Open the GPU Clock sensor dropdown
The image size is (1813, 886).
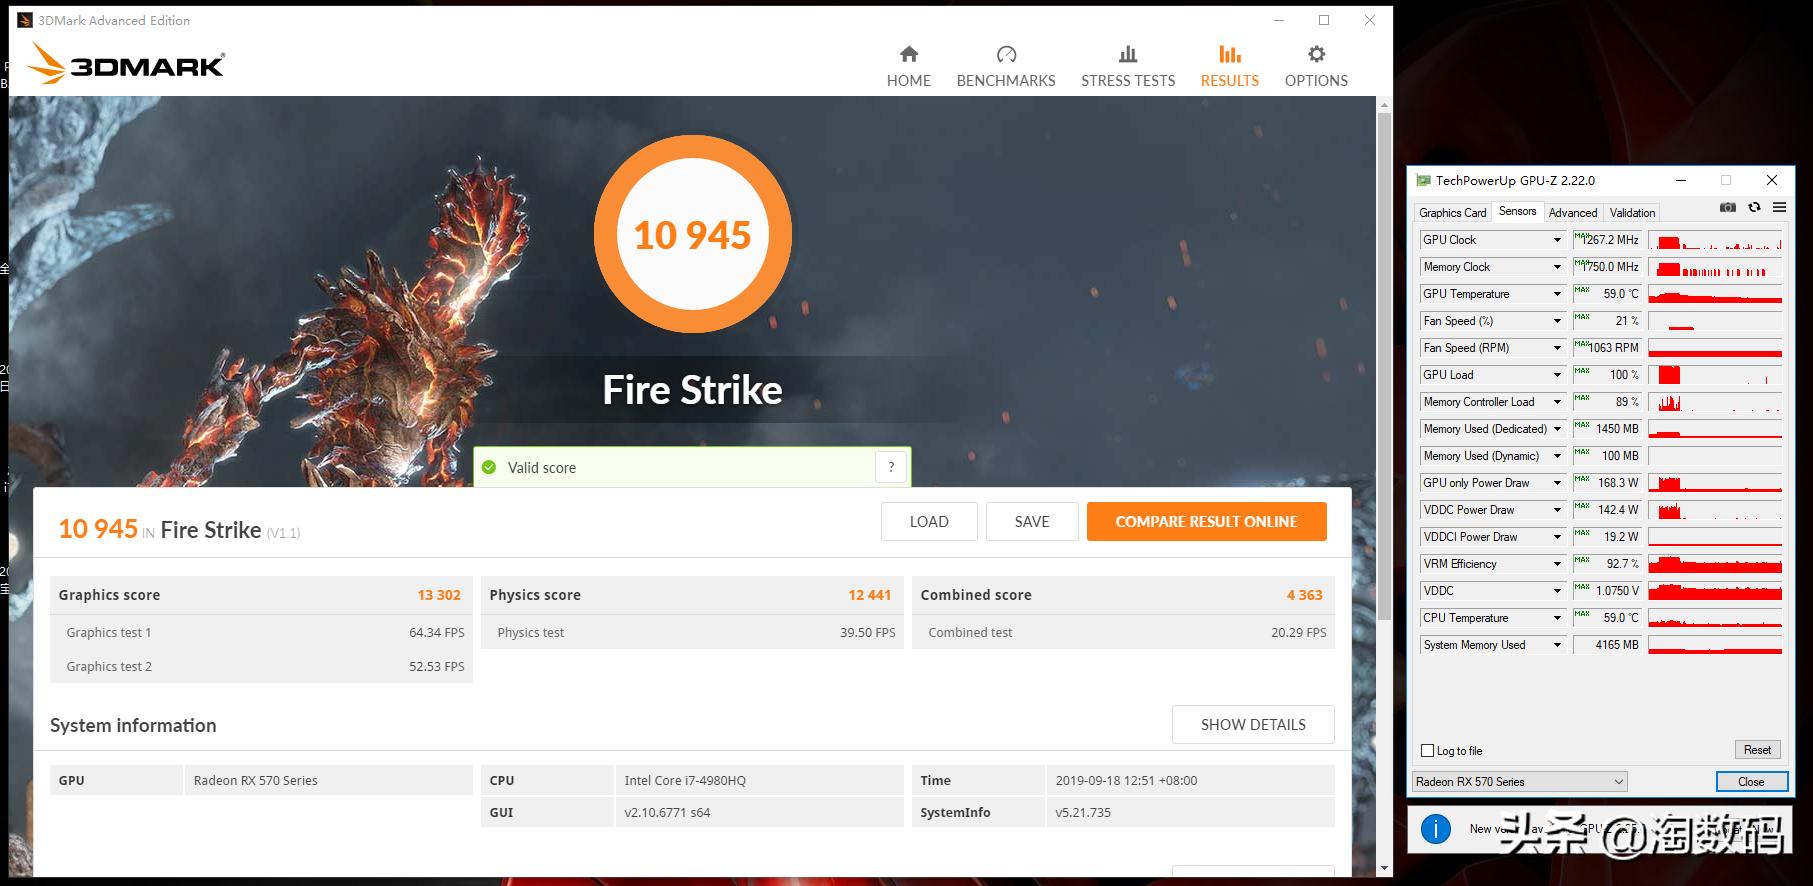tap(1557, 240)
